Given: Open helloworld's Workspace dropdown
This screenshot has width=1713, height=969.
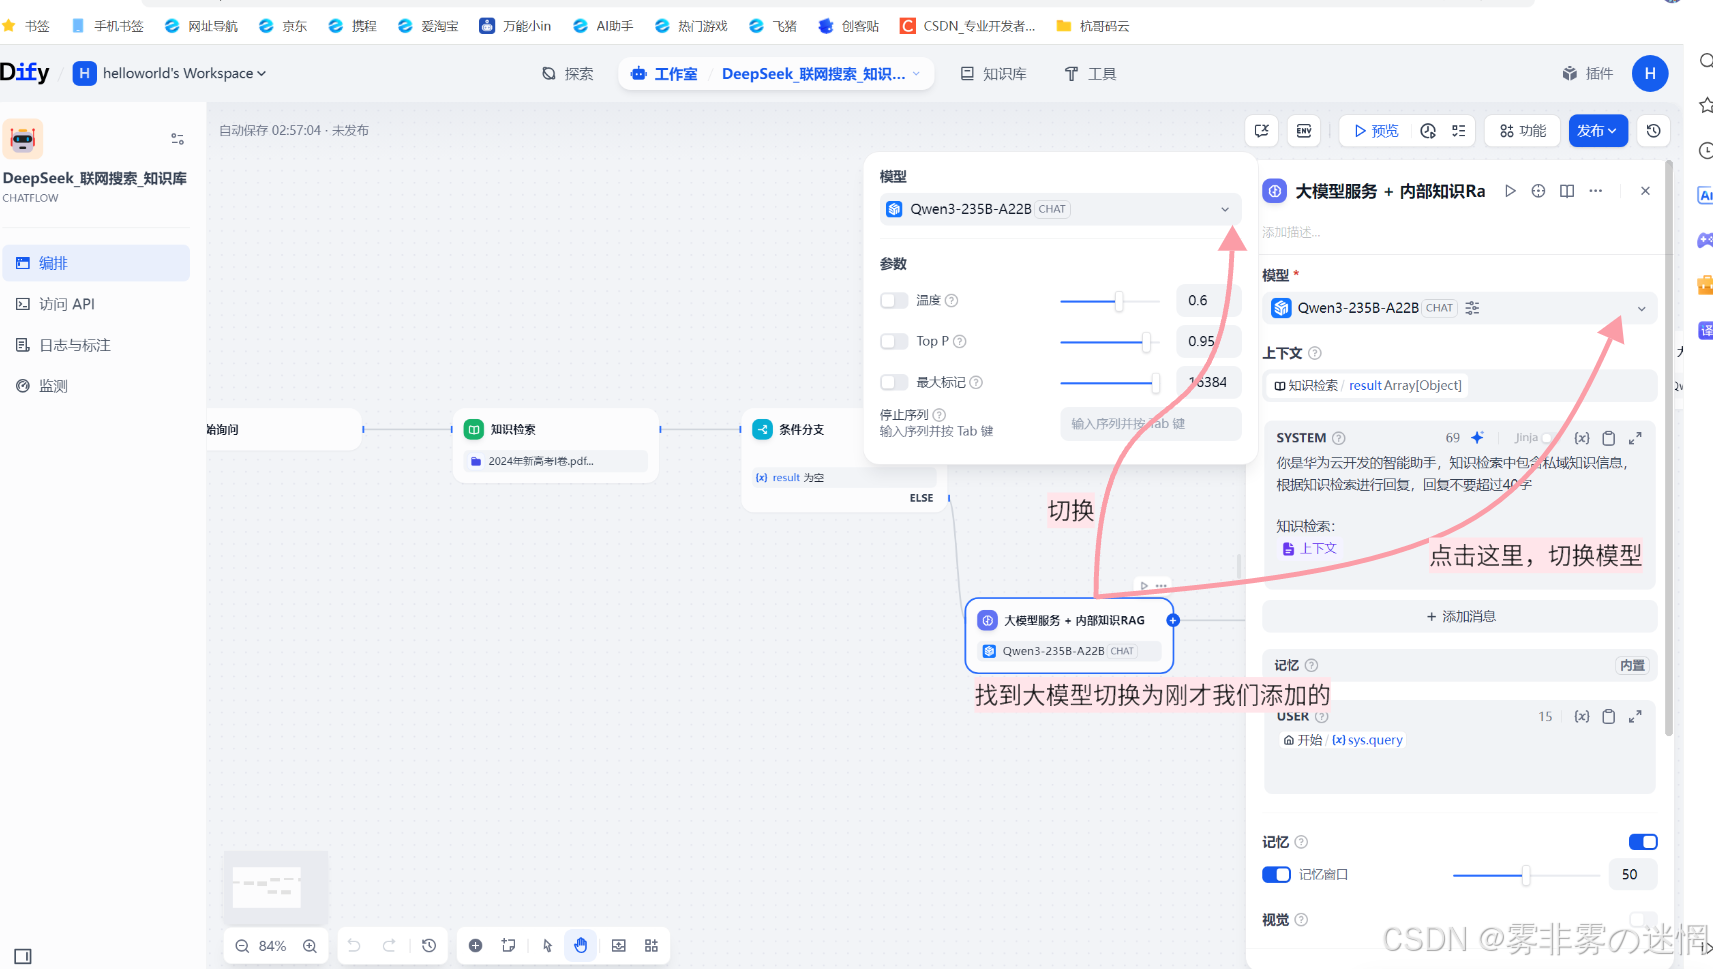Looking at the screenshot, I should (170, 73).
